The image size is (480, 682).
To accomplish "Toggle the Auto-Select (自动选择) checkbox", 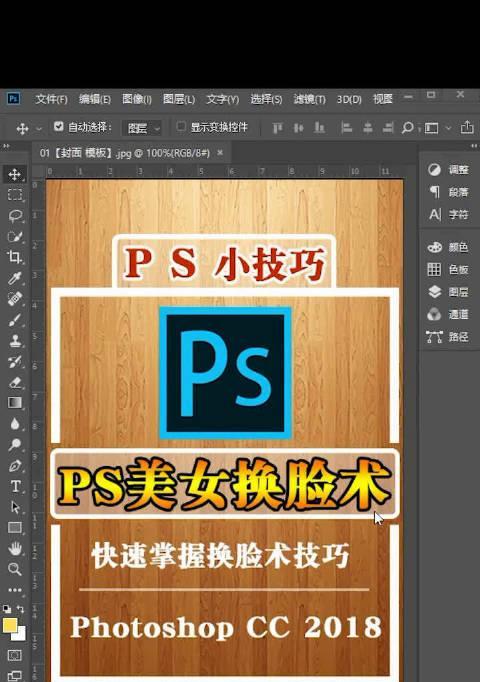I will [x=59, y=127].
